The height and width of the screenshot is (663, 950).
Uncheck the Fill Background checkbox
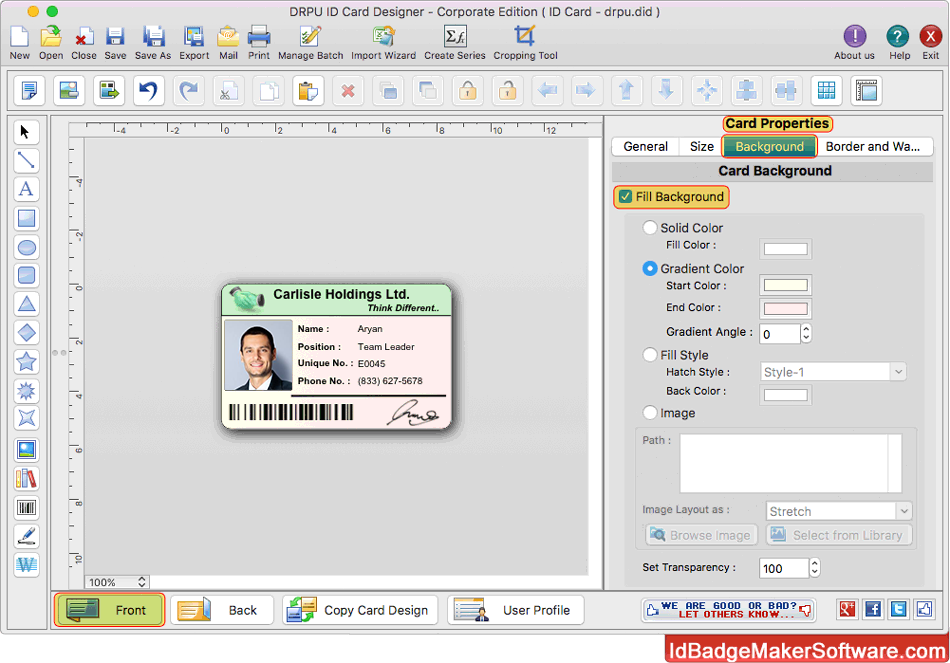[x=626, y=197]
